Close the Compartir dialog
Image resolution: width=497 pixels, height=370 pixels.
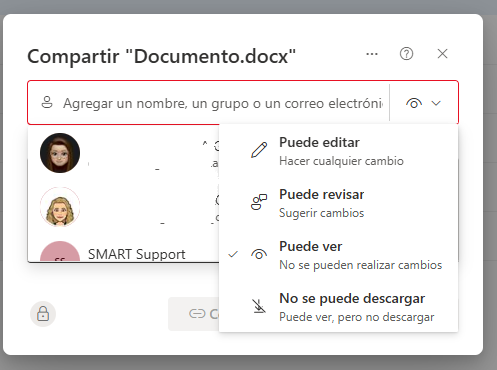point(442,54)
